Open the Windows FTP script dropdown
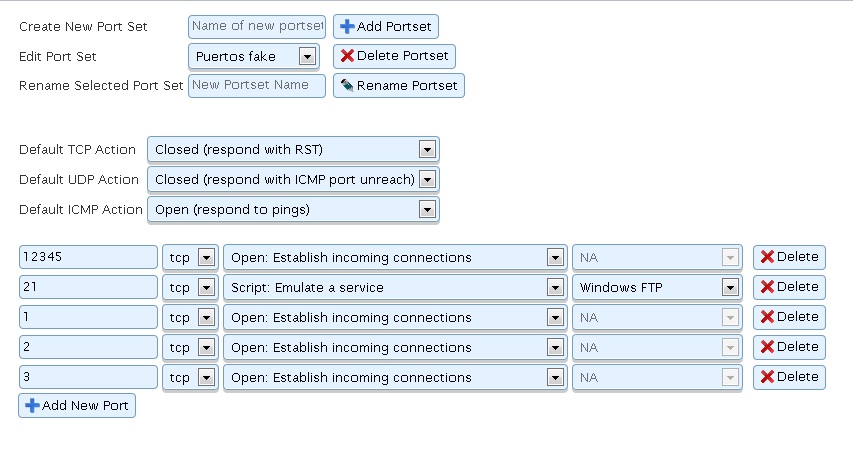 click(658, 288)
